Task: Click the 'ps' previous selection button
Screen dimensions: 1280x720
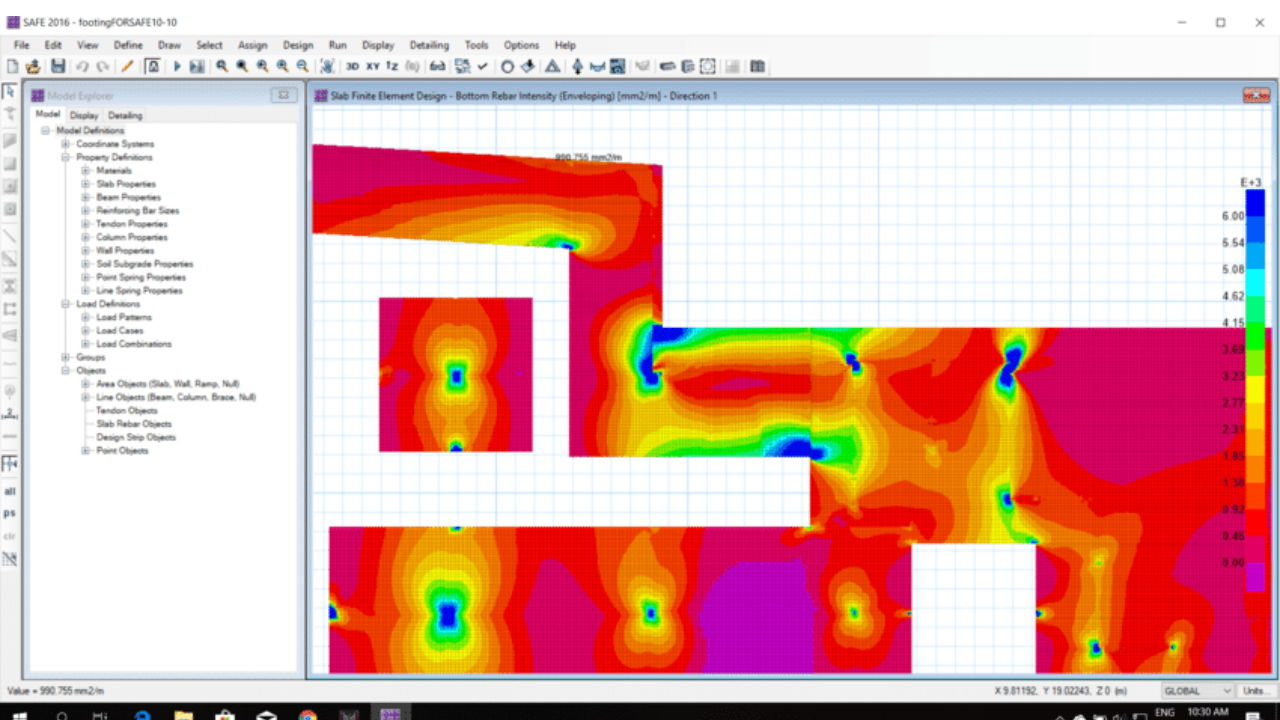Action: coord(10,513)
